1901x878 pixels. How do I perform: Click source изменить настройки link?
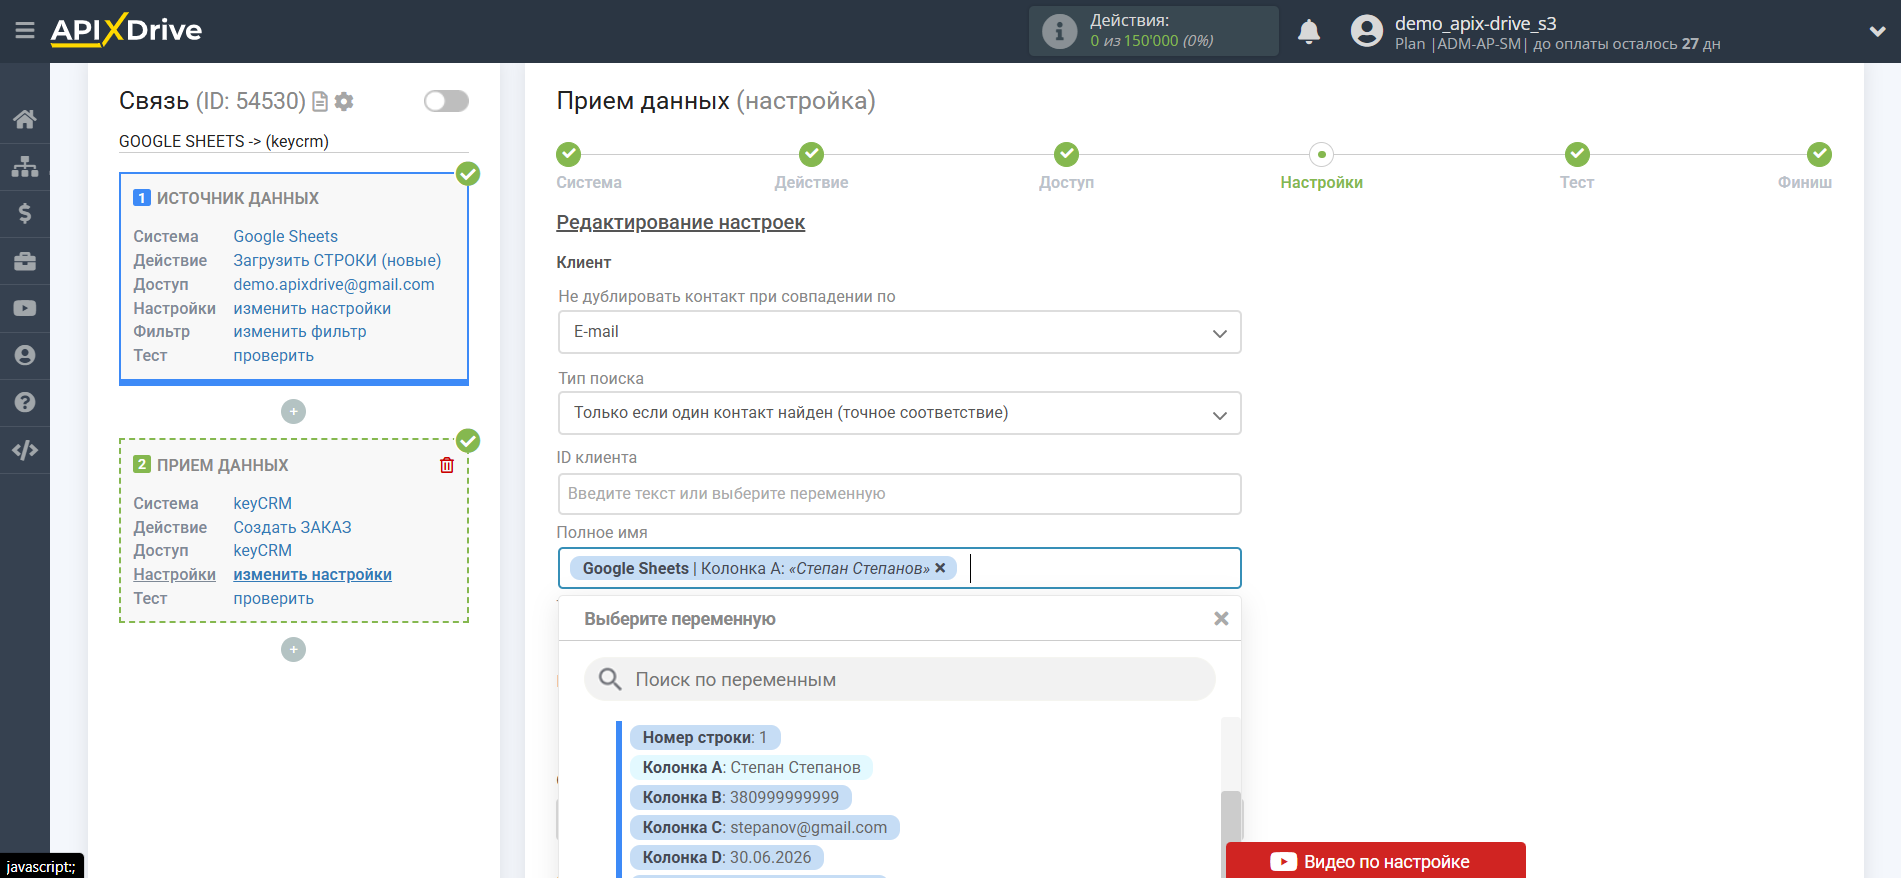312,309
